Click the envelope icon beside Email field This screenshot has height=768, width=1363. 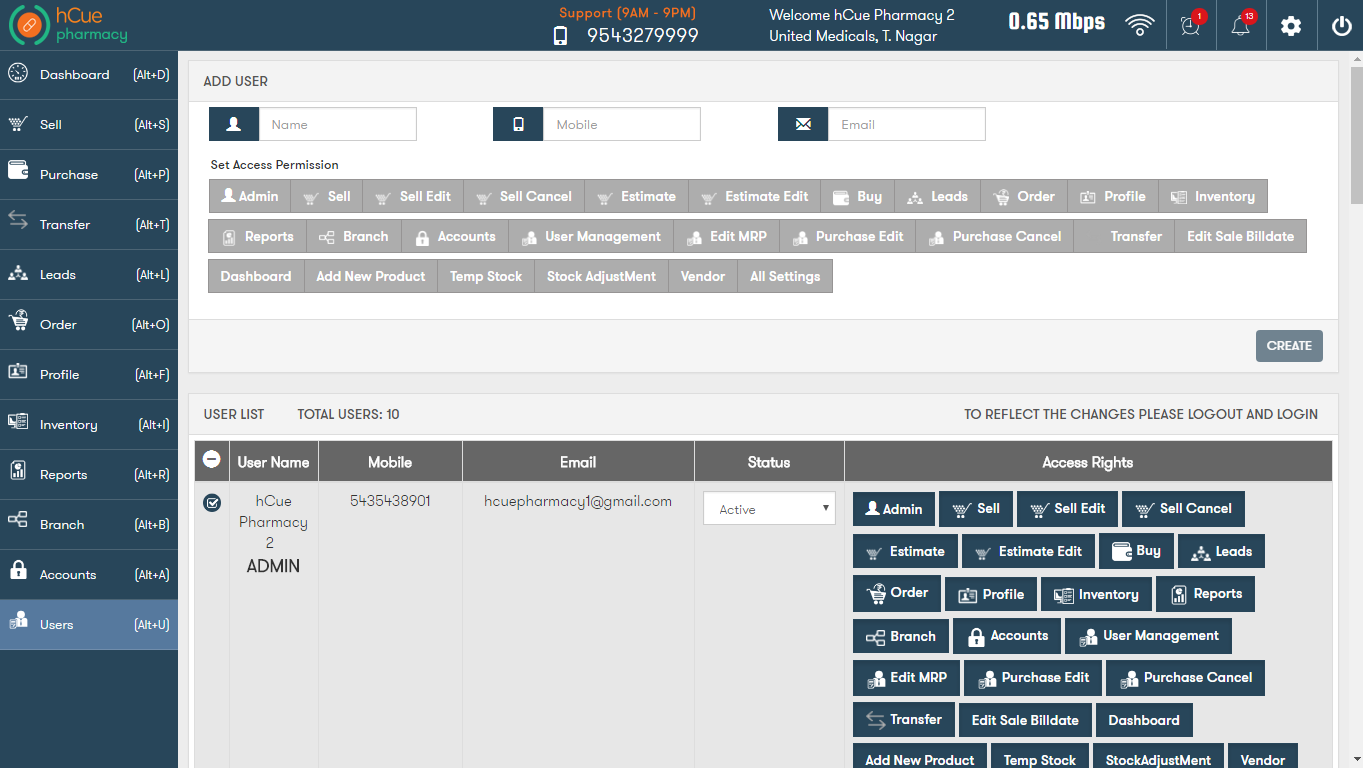coord(803,124)
